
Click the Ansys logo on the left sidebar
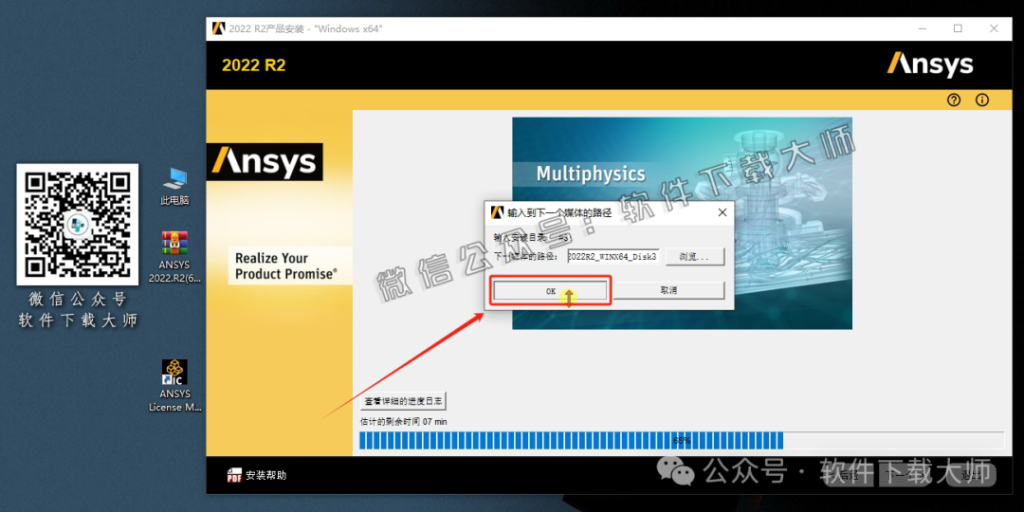(x=264, y=162)
